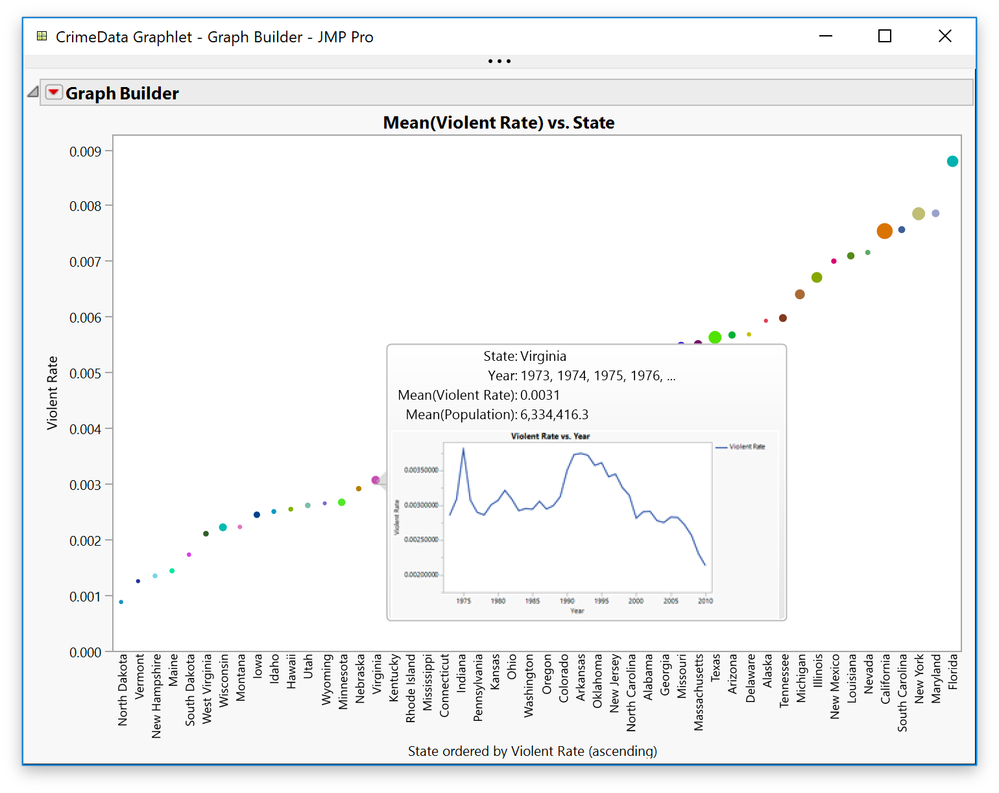Maximize the JMP Graph Builder window

point(884,36)
